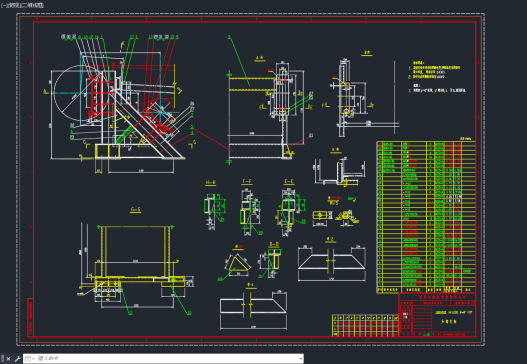The image size is (527, 364).
Task: Open the viewport [-] controls menu
Action: [x=3, y=5]
